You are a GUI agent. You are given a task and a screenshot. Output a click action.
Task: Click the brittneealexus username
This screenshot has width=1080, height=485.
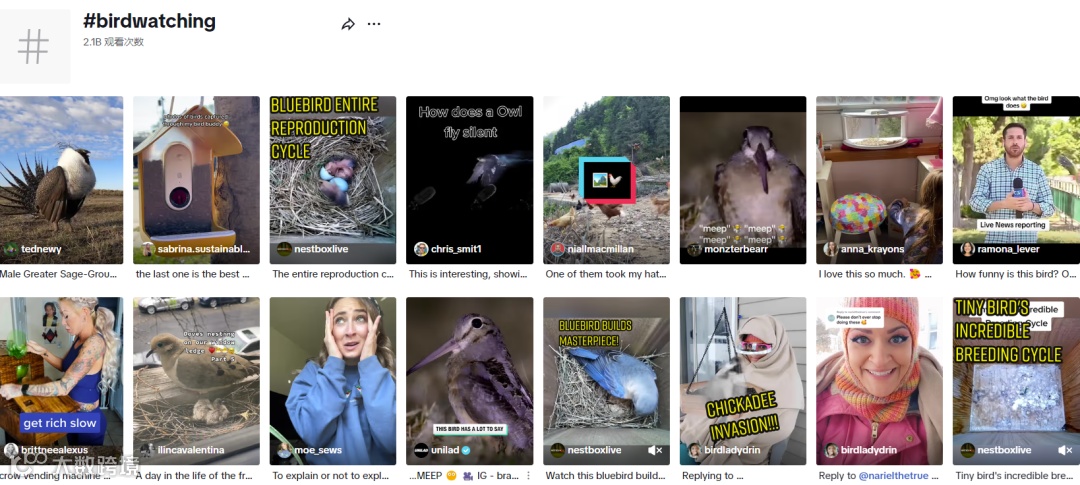click(54, 451)
